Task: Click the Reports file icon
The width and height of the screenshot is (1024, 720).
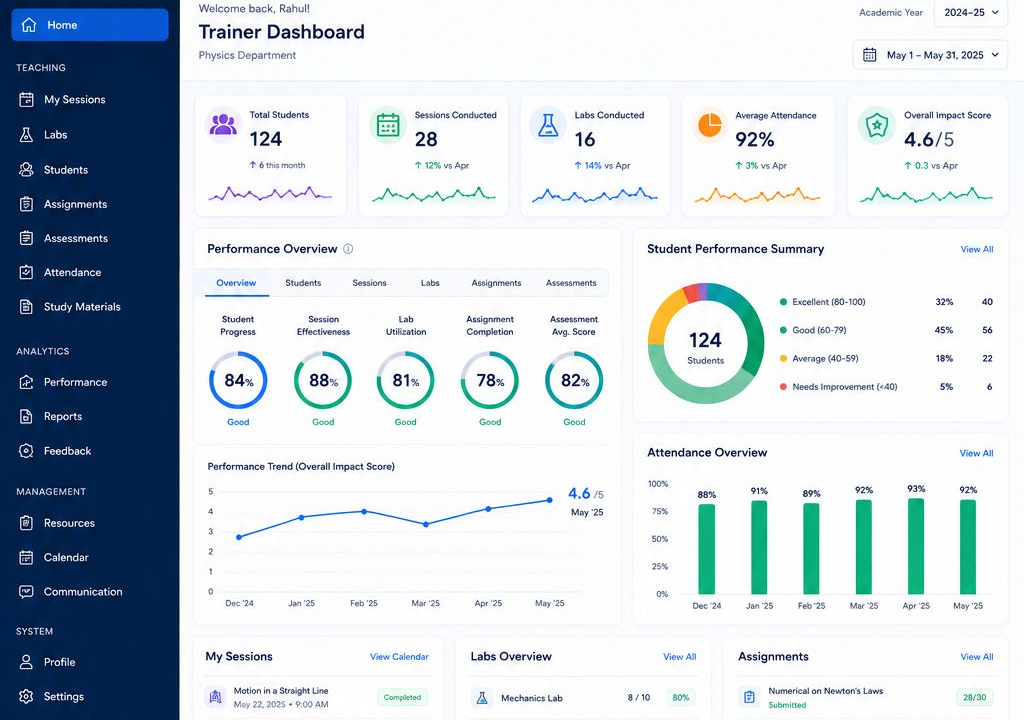Action: (26, 416)
